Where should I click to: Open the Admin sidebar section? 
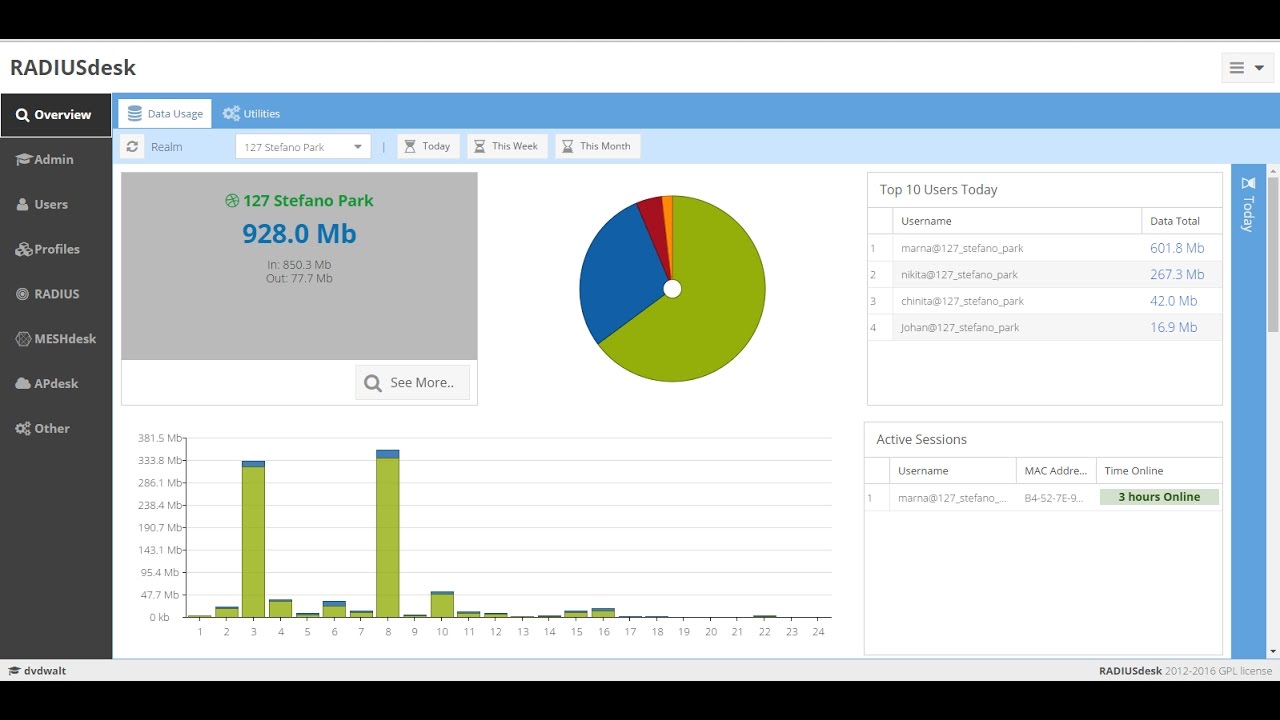tap(56, 159)
